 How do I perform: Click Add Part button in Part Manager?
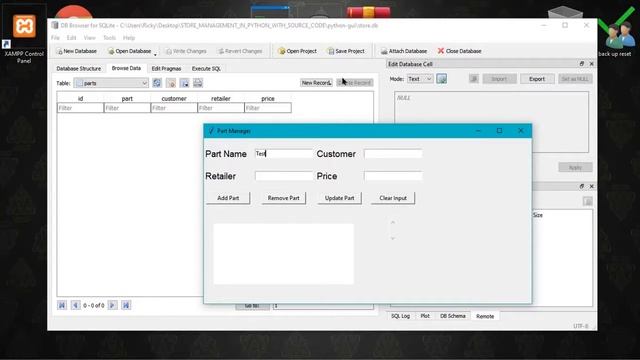[x=228, y=198]
